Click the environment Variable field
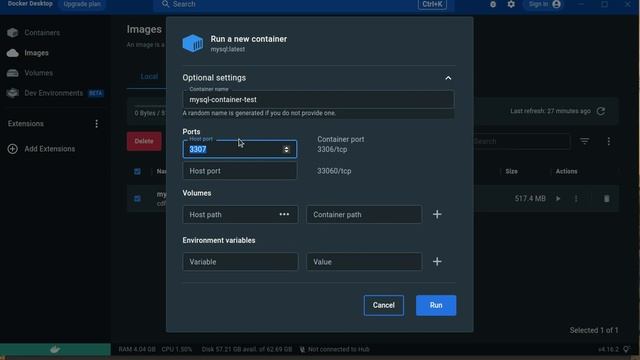 point(240,262)
